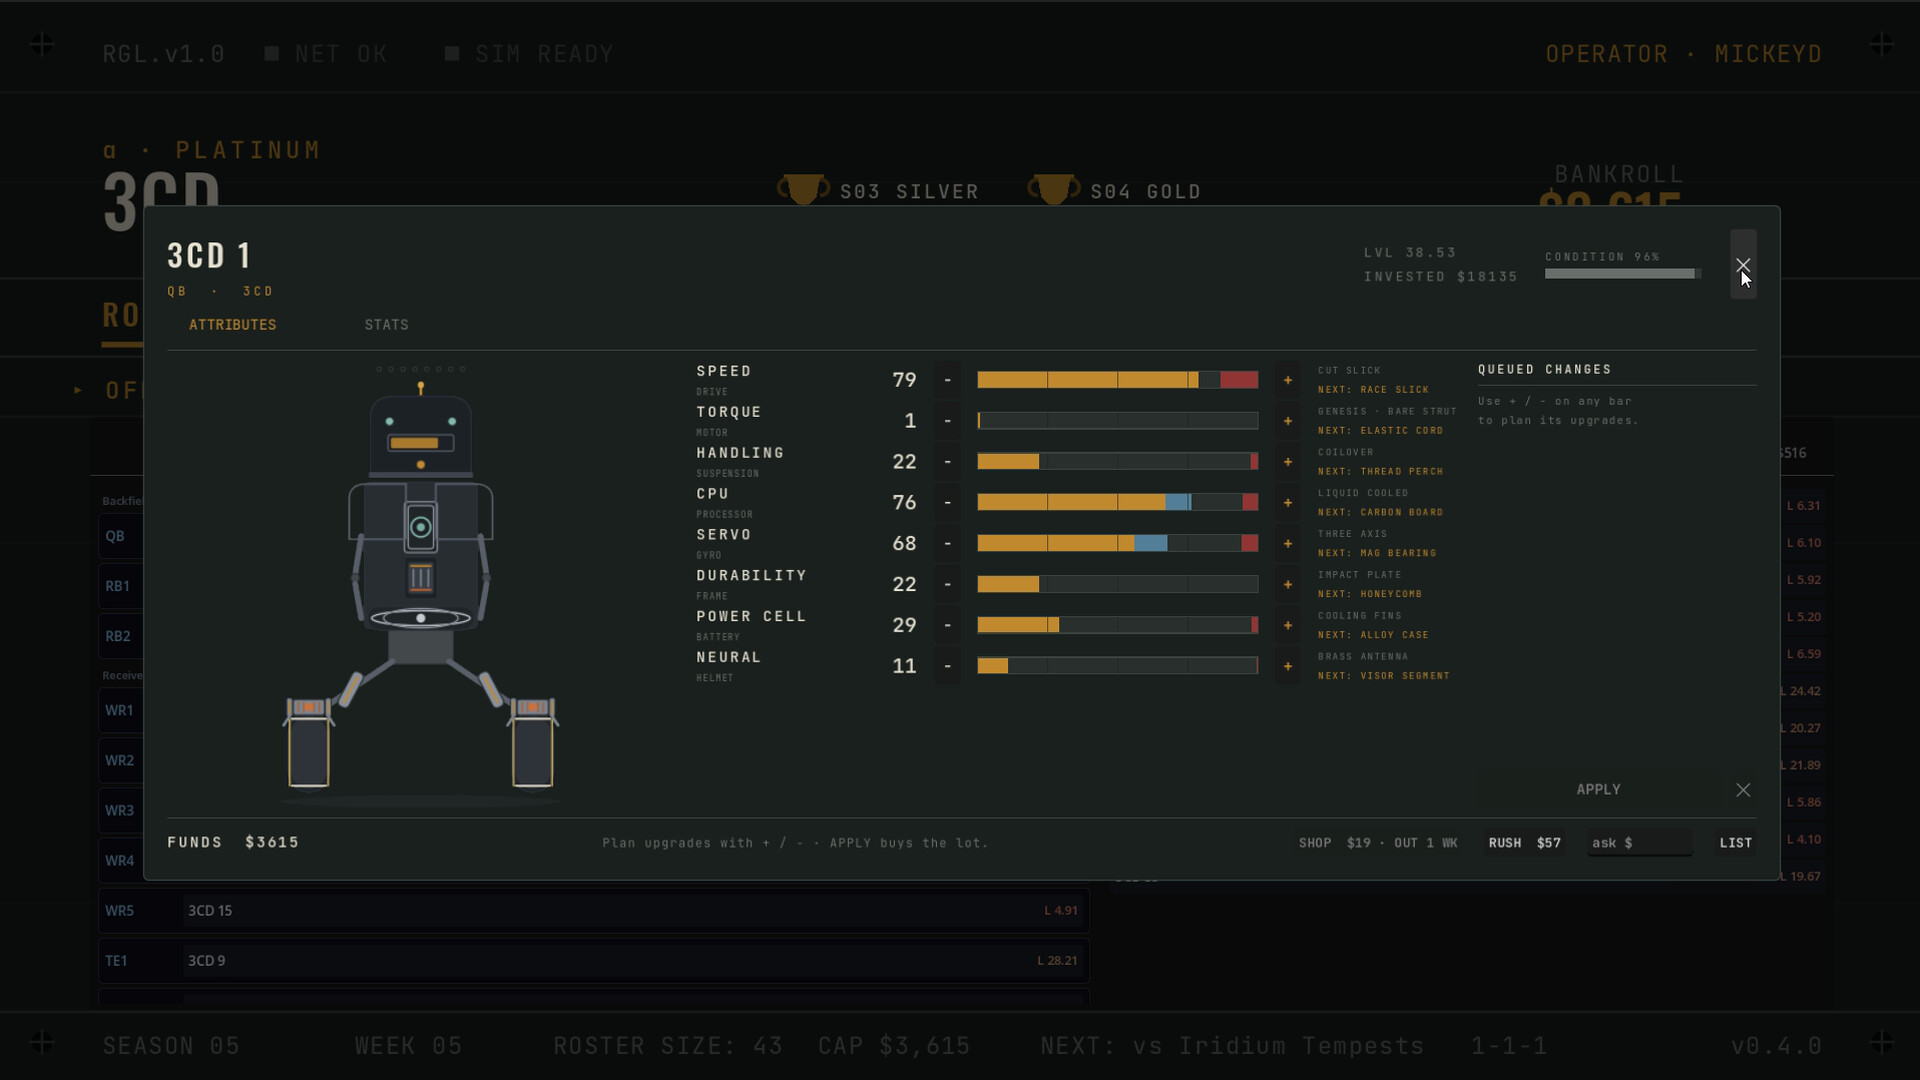
Task: Click the S03 SILVER trophy icon
Action: click(803, 189)
